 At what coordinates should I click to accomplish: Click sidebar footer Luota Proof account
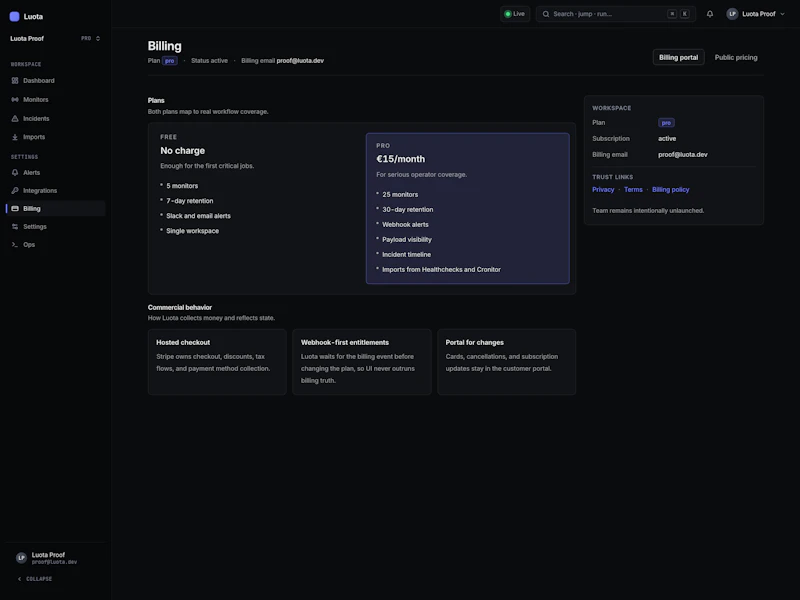click(x=55, y=558)
